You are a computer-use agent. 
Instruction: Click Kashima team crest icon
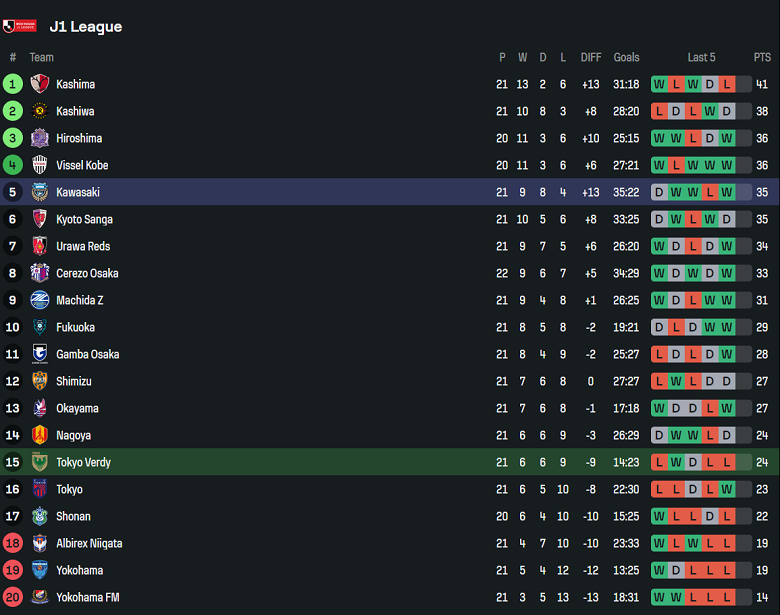(40, 84)
